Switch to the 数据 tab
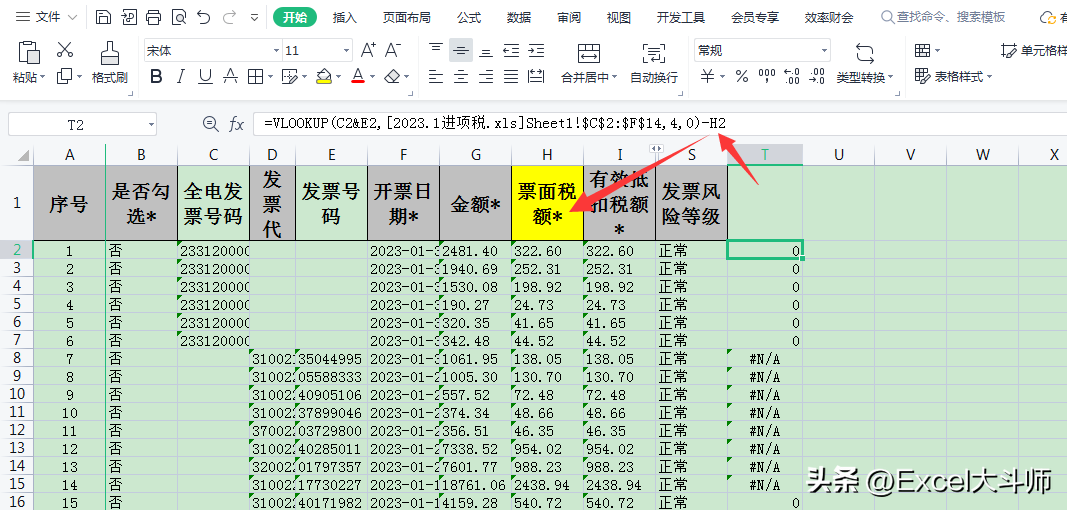The width and height of the screenshot is (1067, 510). pos(519,18)
